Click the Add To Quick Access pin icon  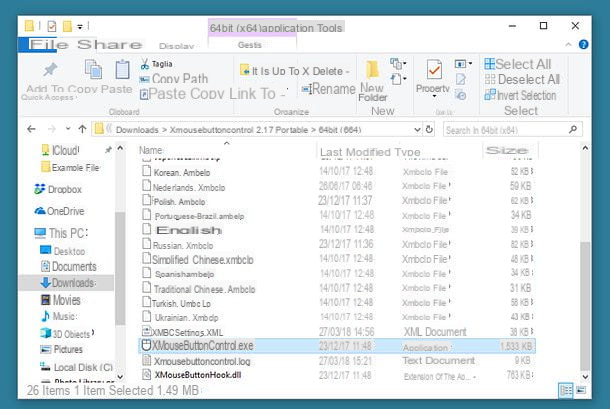tap(50, 69)
